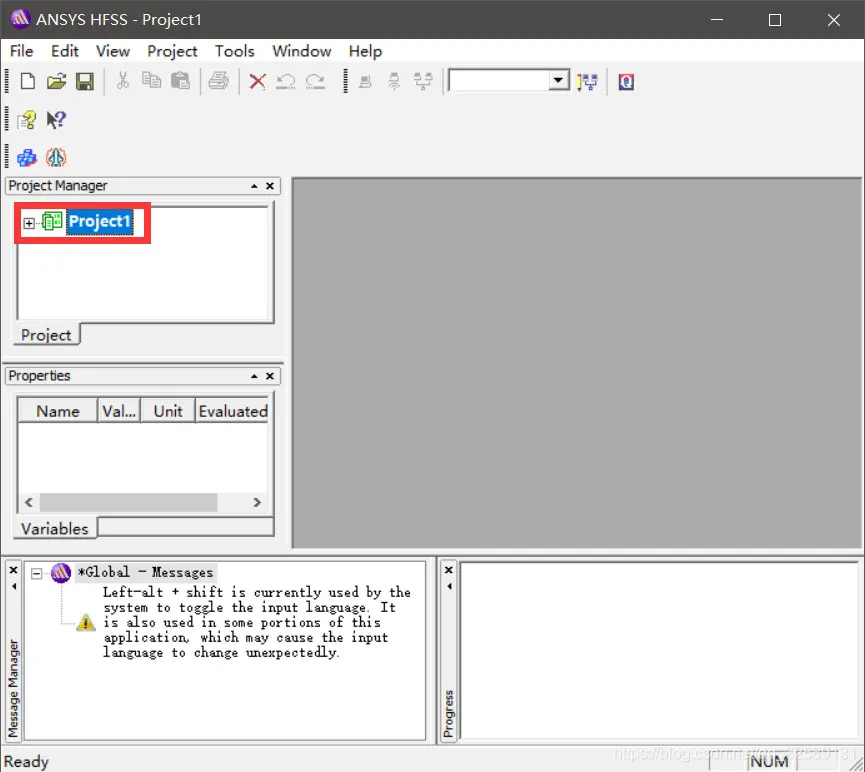
Task: Click the middle grayed simulation toolbar icon
Action: (394, 82)
